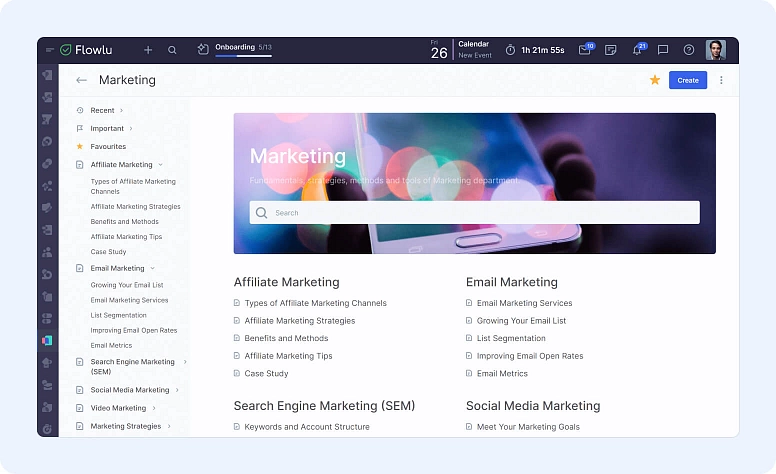Open the notes icon in top bar
This screenshot has width=776, height=474.
pos(610,49)
